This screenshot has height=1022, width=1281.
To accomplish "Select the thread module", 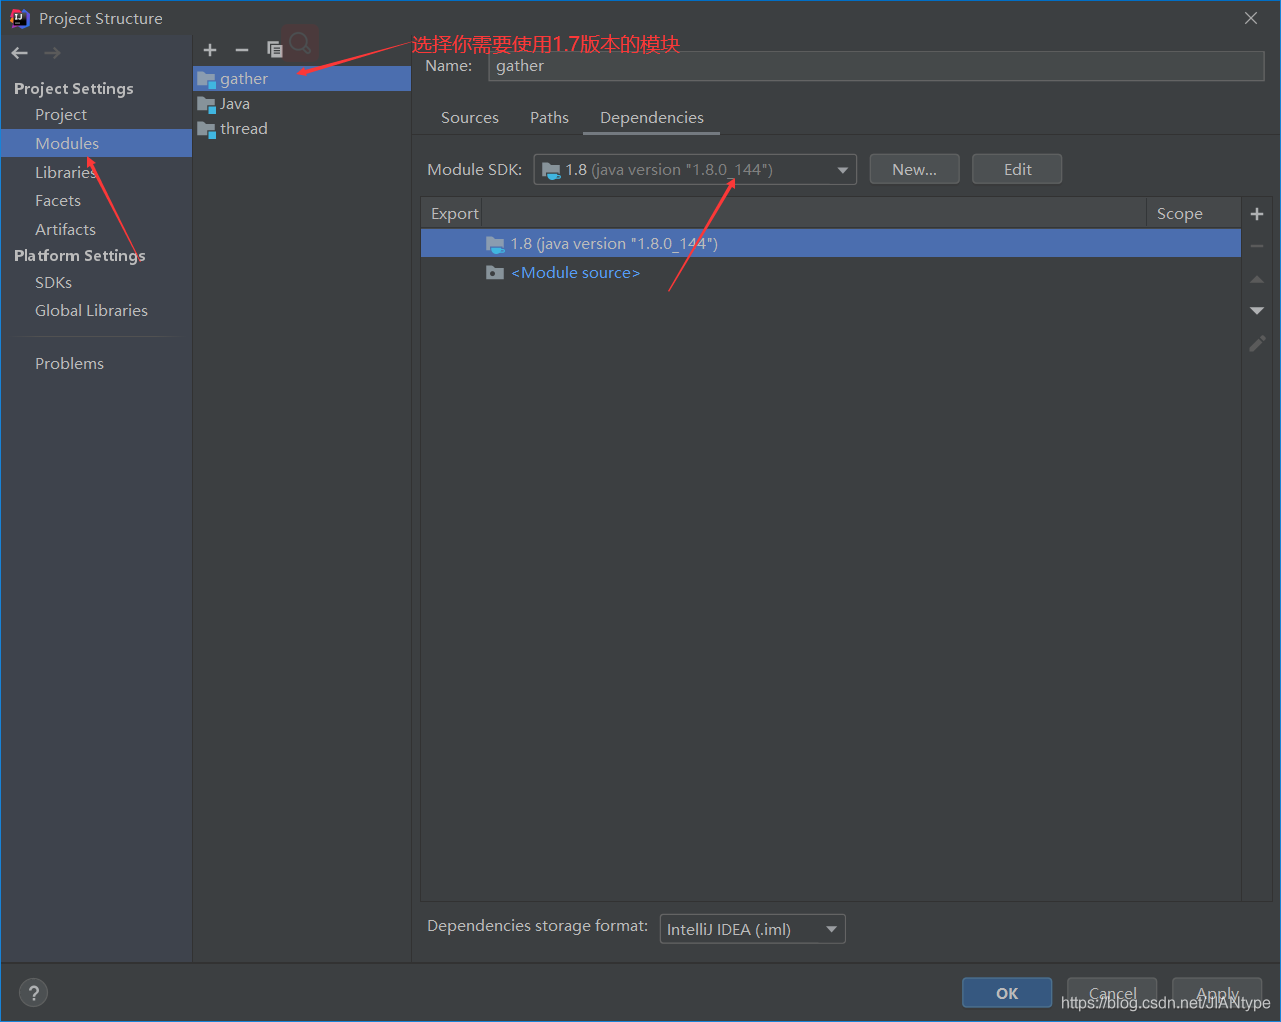I will (302, 129).
